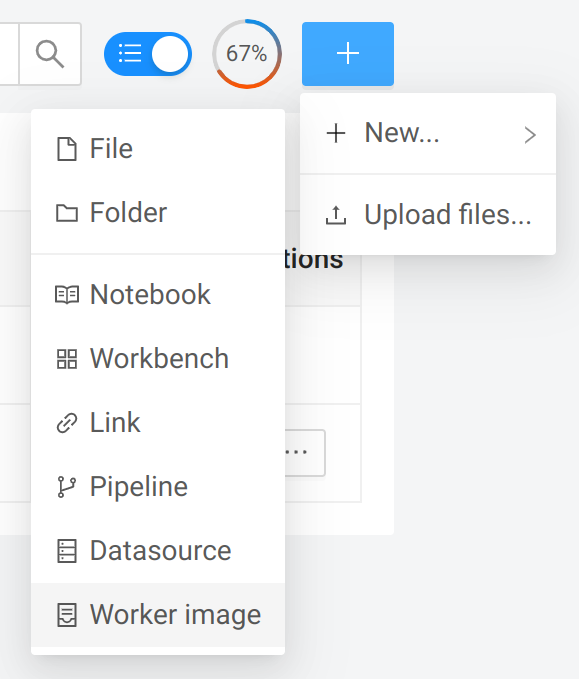This screenshot has width=579, height=679.
Task: Create a new Notebook
Action: [158, 295]
